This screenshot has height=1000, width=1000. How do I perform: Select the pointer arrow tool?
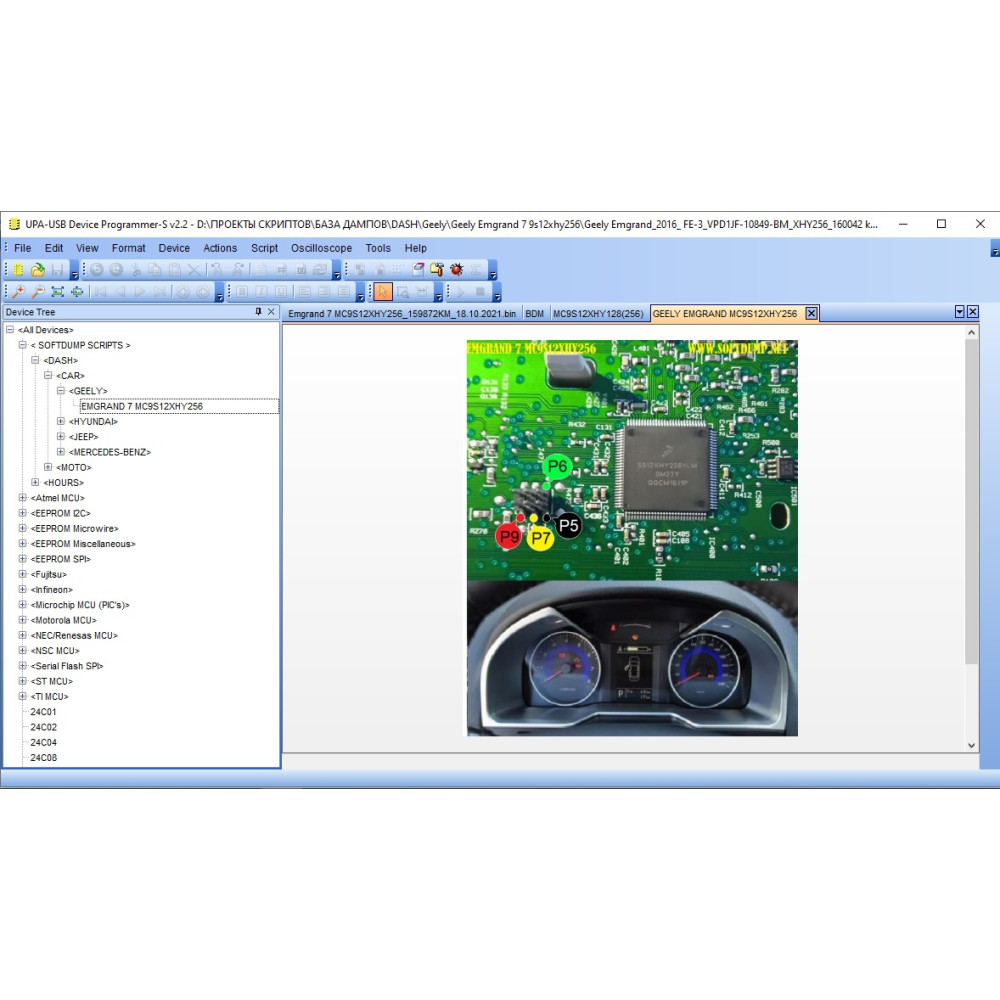[x=383, y=292]
